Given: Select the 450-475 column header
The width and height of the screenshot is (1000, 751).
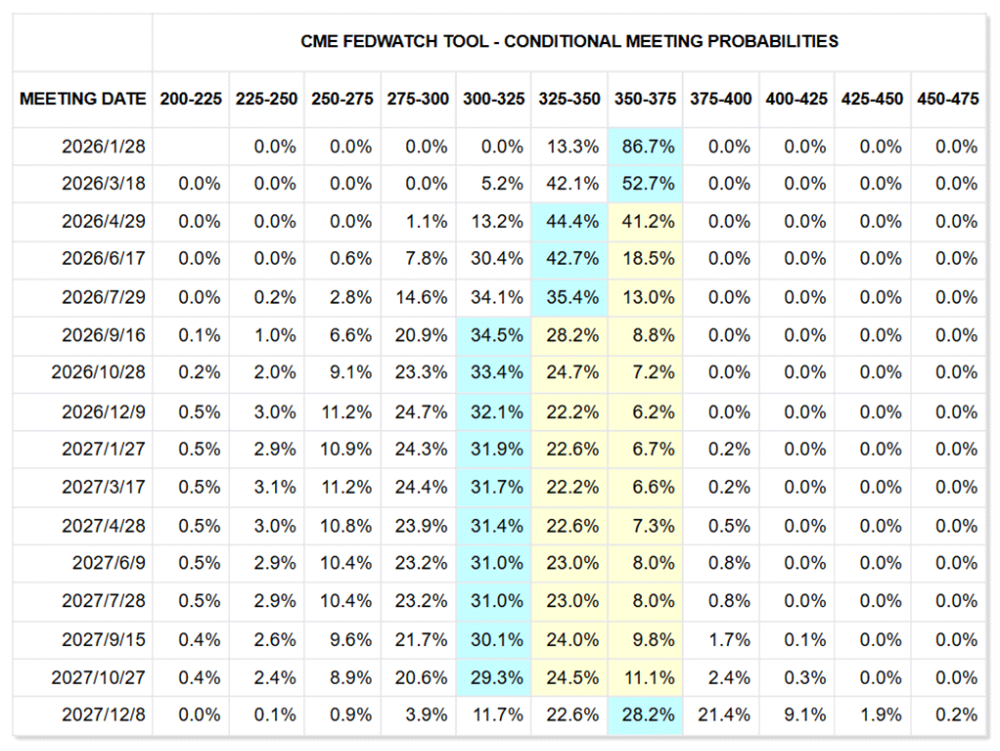Looking at the screenshot, I should pyautogui.click(x=947, y=99).
